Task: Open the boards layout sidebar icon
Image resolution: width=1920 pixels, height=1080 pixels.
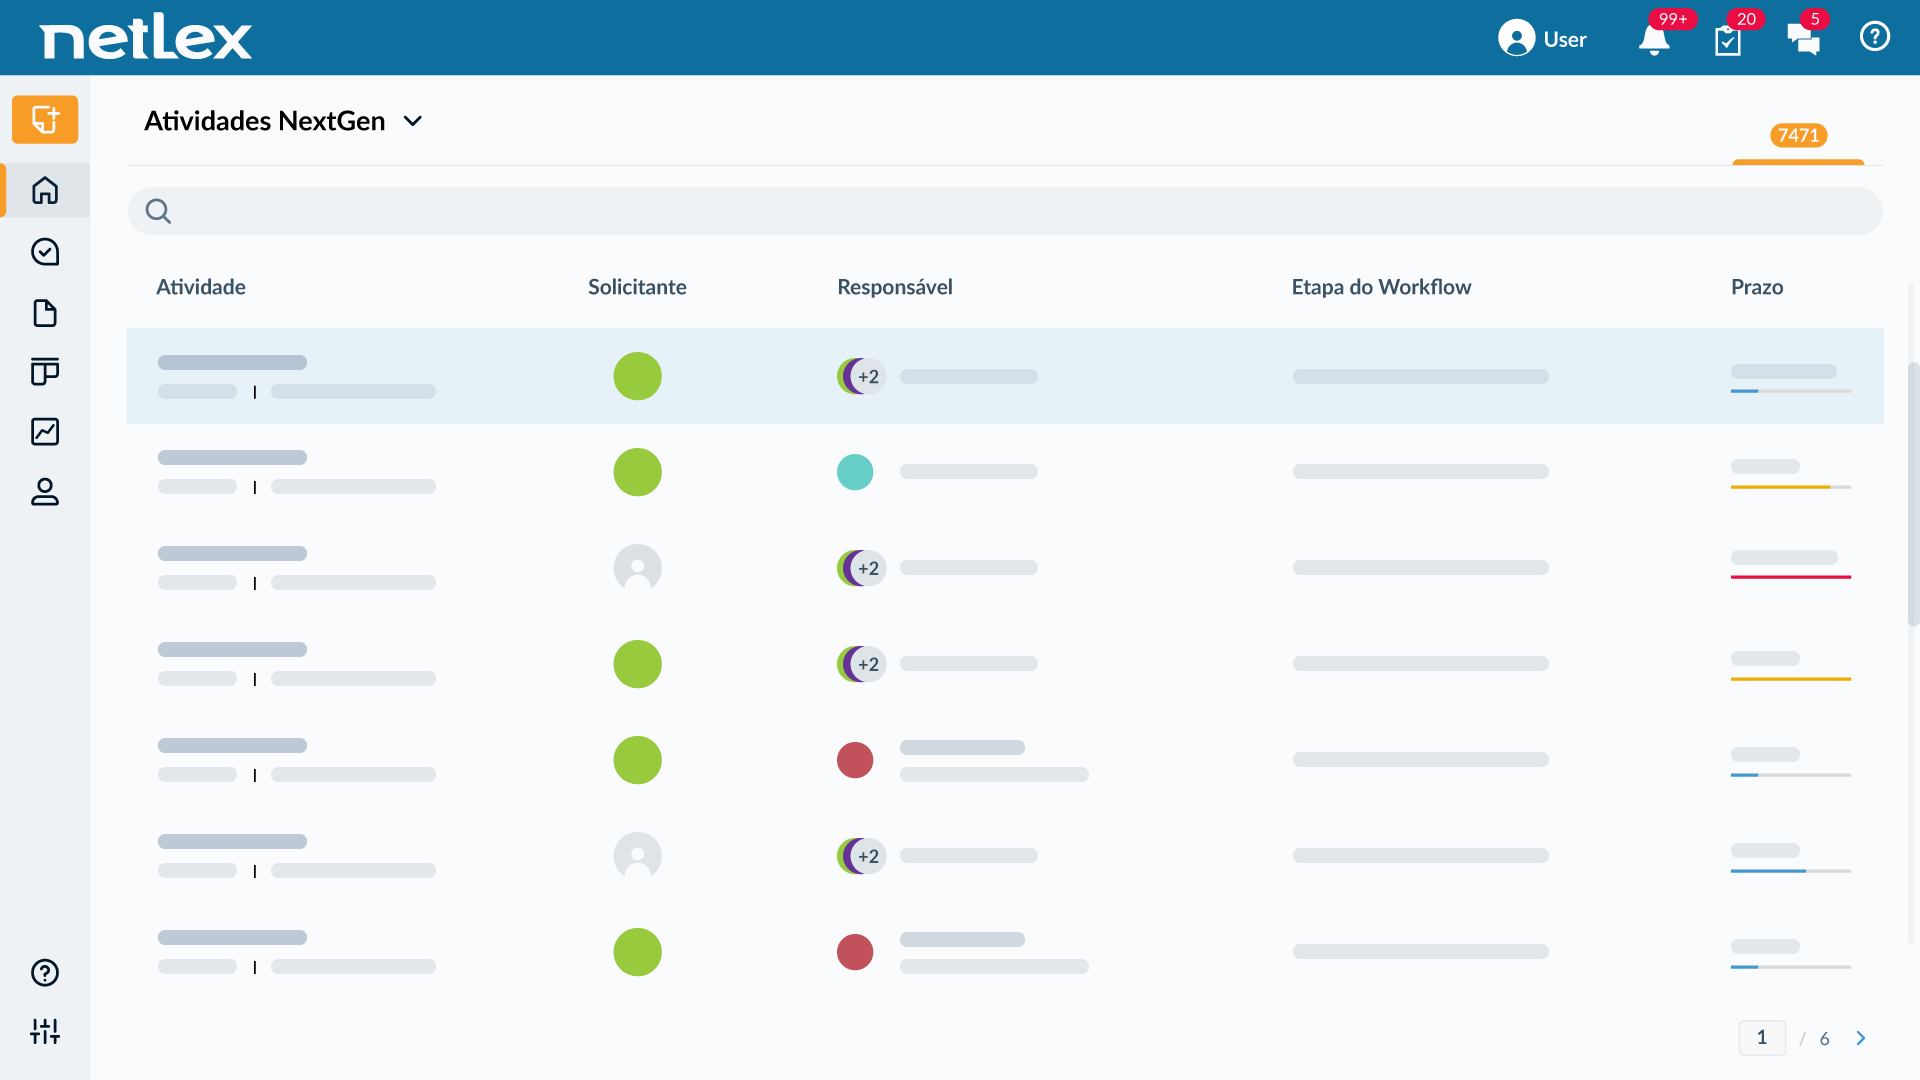Action: pyautogui.click(x=45, y=372)
